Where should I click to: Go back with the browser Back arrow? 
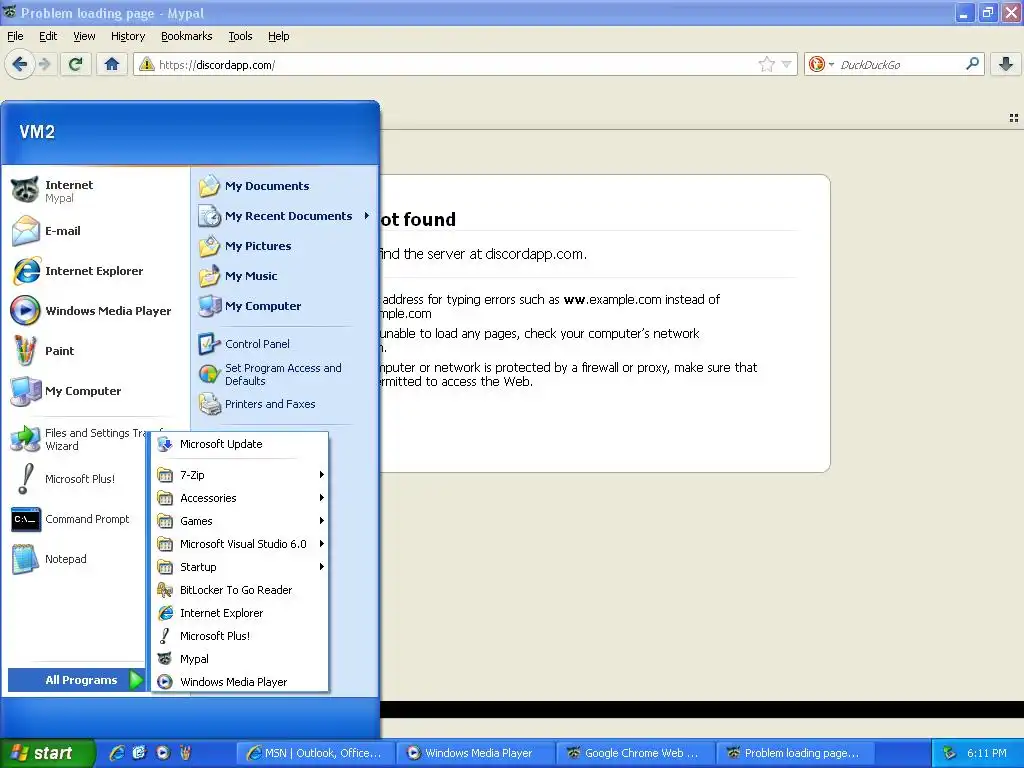(20, 65)
